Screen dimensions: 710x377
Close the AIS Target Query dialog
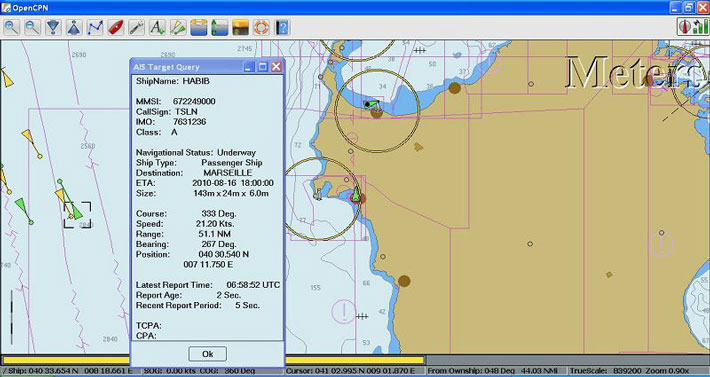pyautogui.click(x=276, y=67)
